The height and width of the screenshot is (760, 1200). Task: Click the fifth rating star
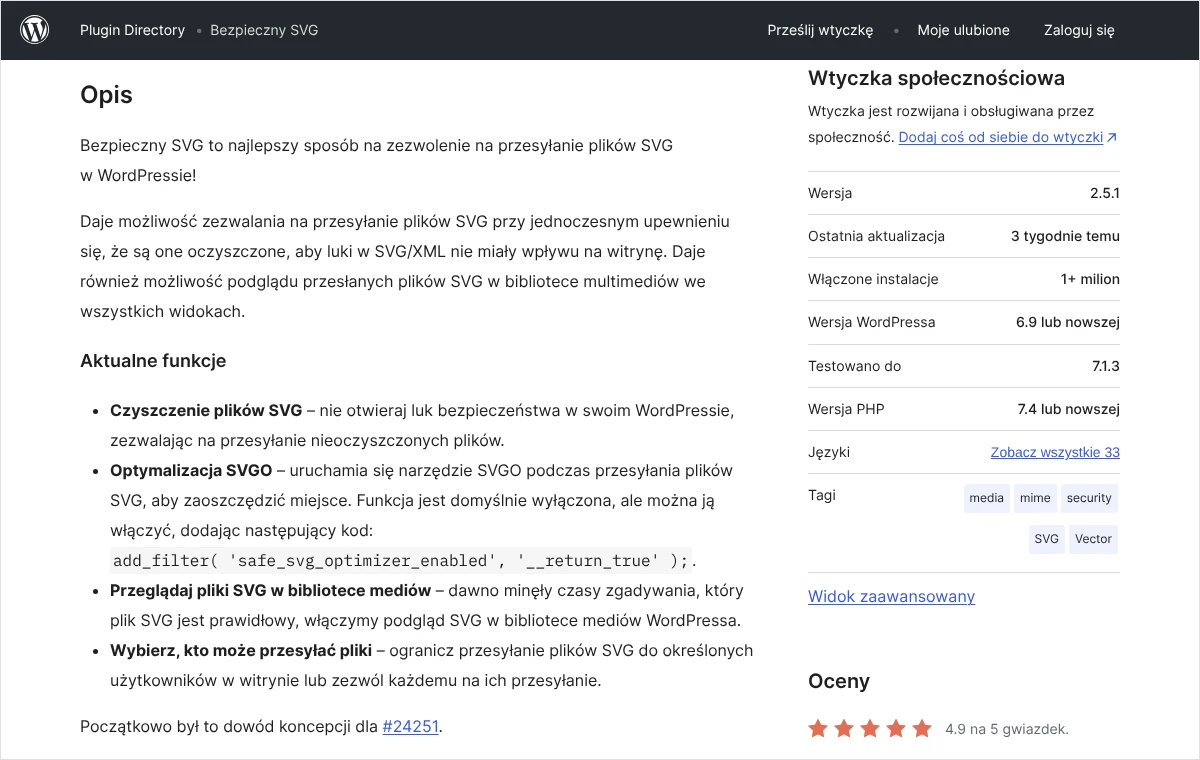tap(922, 728)
